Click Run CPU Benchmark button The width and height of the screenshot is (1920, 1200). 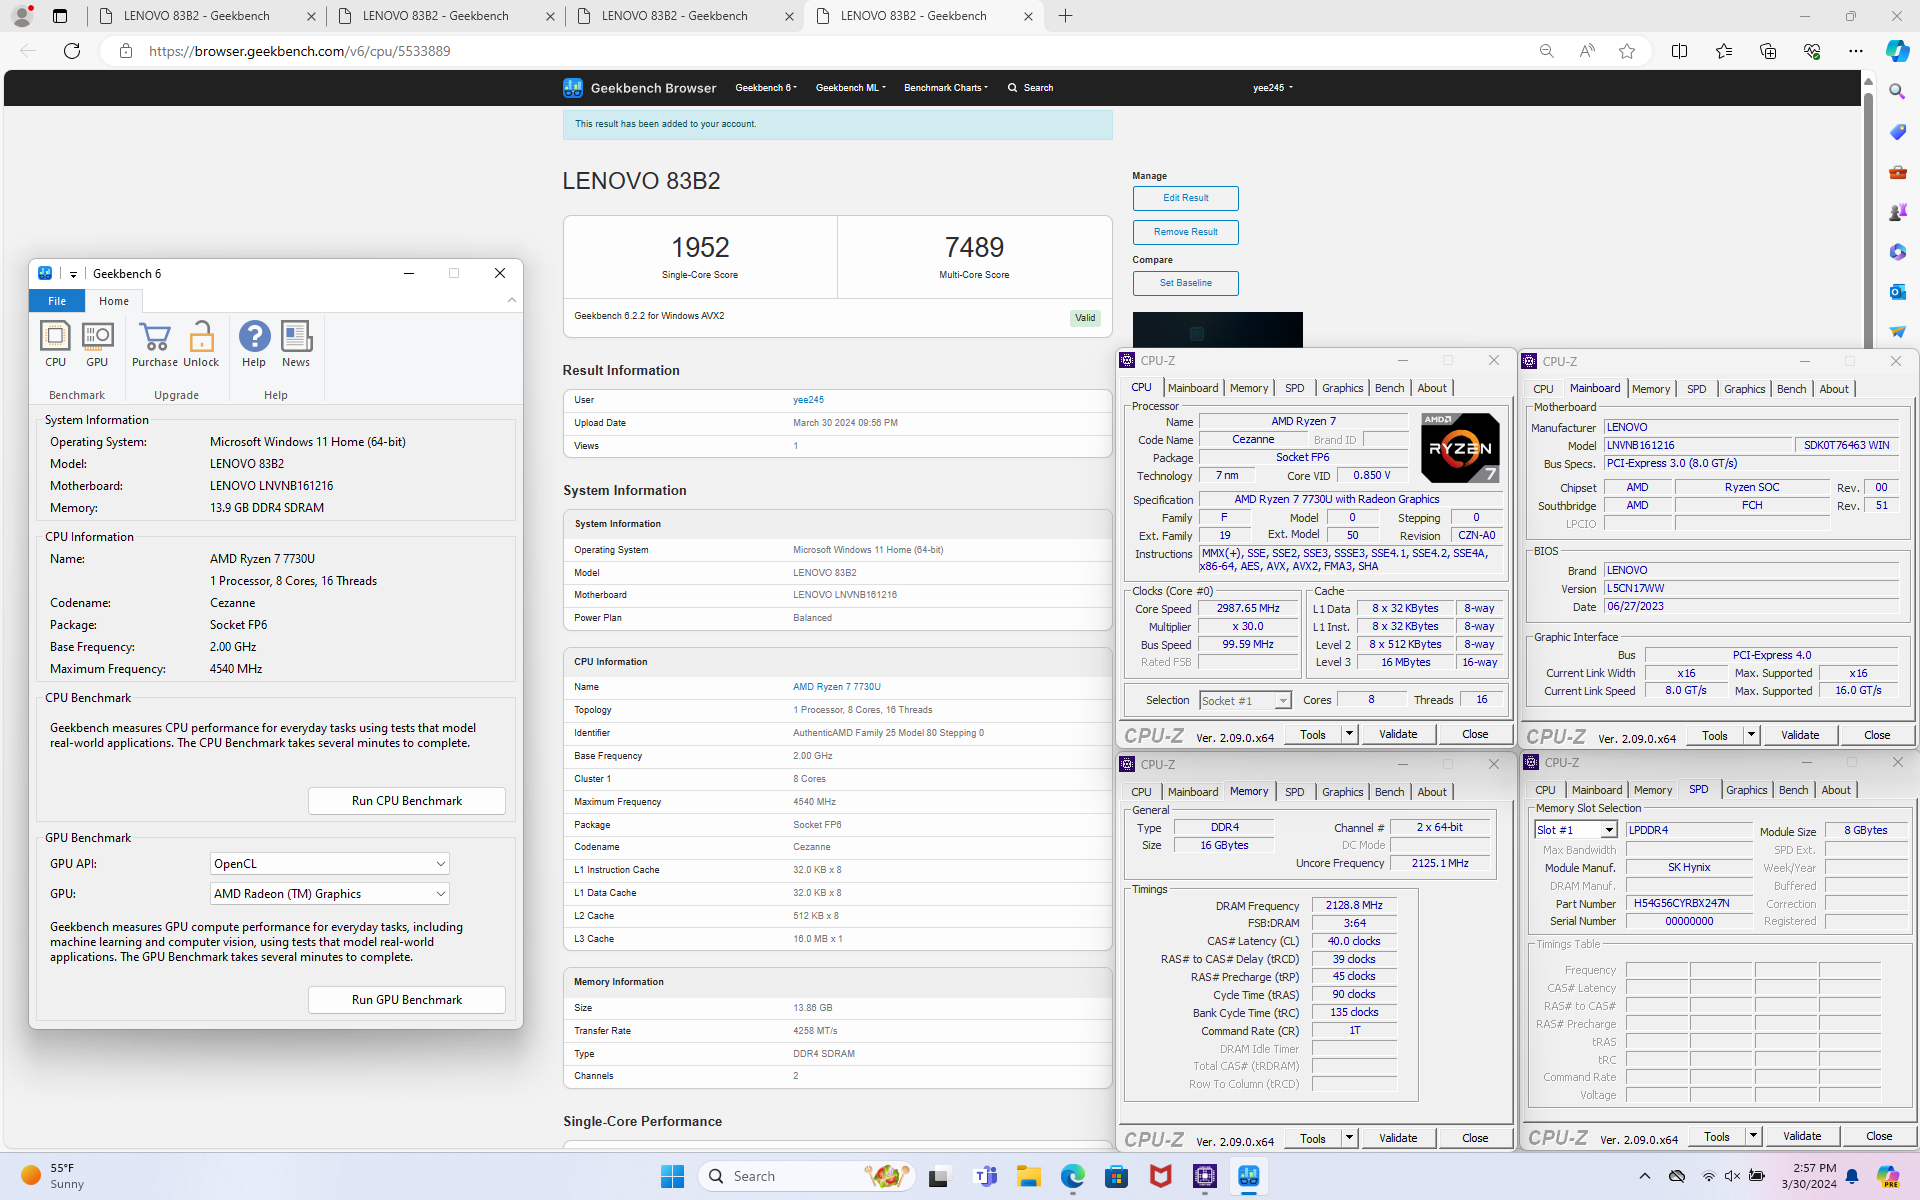[x=407, y=801]
